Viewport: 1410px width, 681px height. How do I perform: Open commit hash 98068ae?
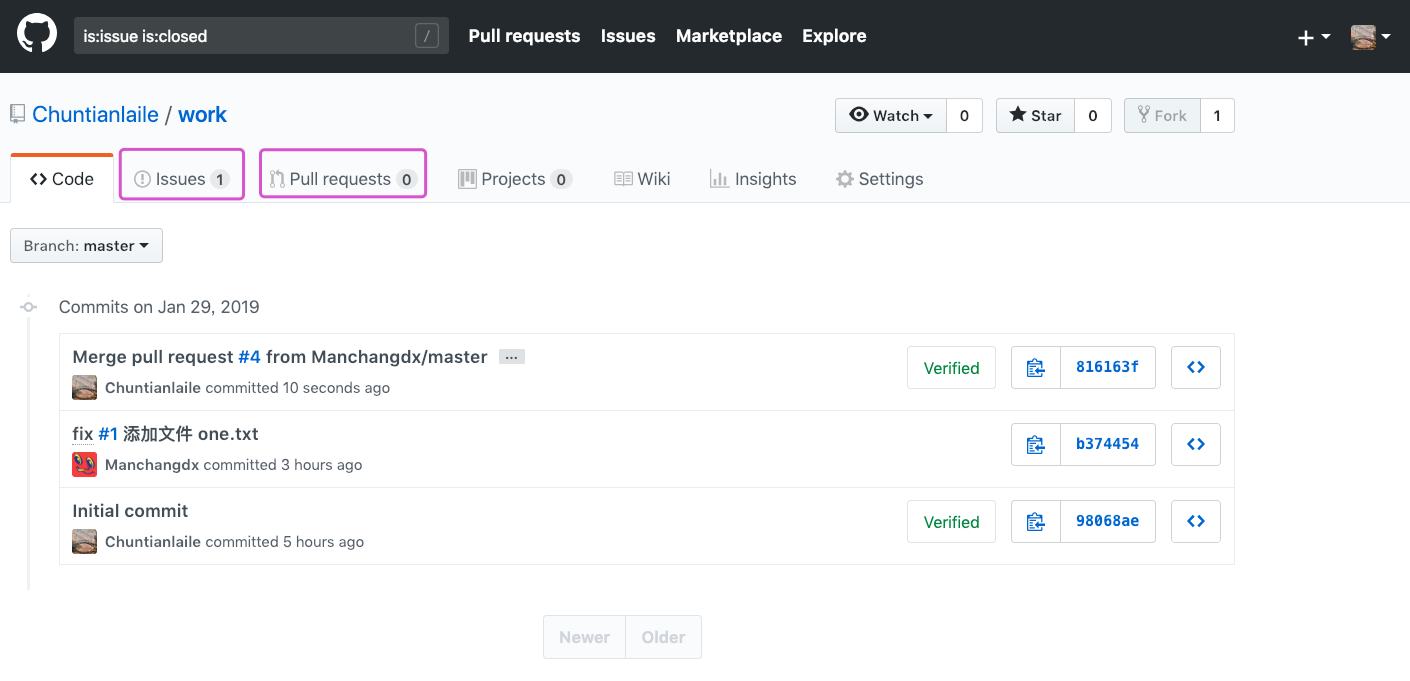(x=1108, y=521)
